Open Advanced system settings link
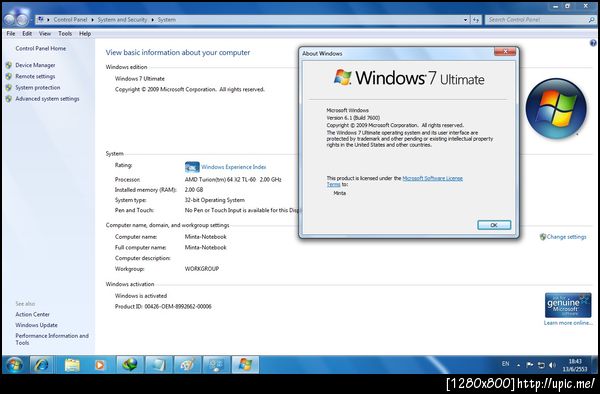The height and width of the screenshot is (394, 600). (x=47, y=99)
